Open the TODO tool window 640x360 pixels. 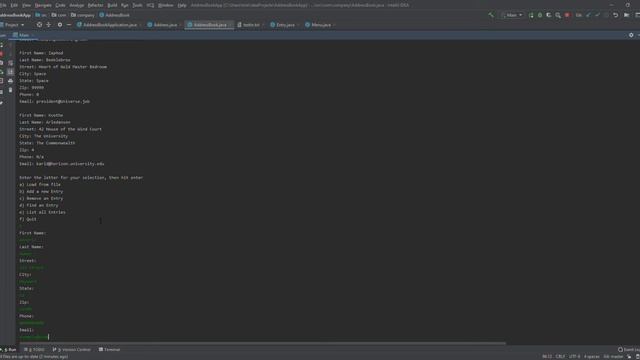34,350
